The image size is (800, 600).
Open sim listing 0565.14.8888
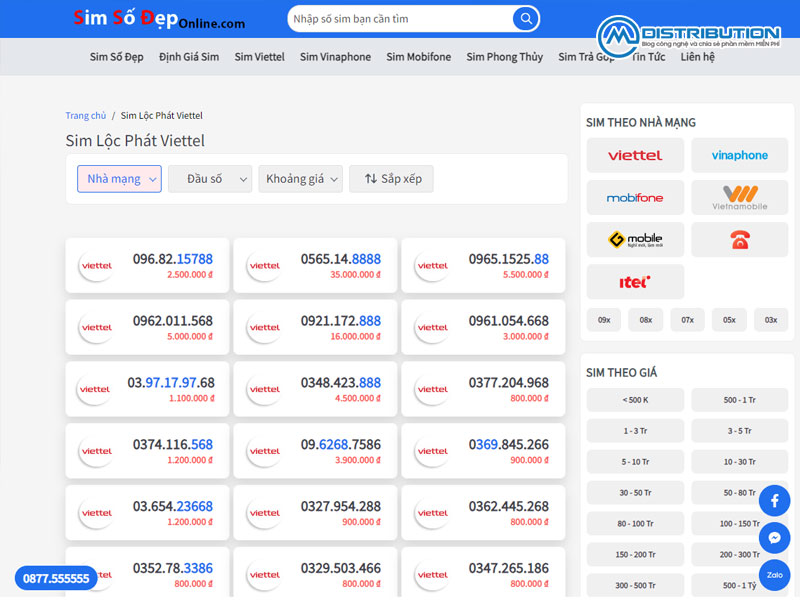click(x=315, y=265)
